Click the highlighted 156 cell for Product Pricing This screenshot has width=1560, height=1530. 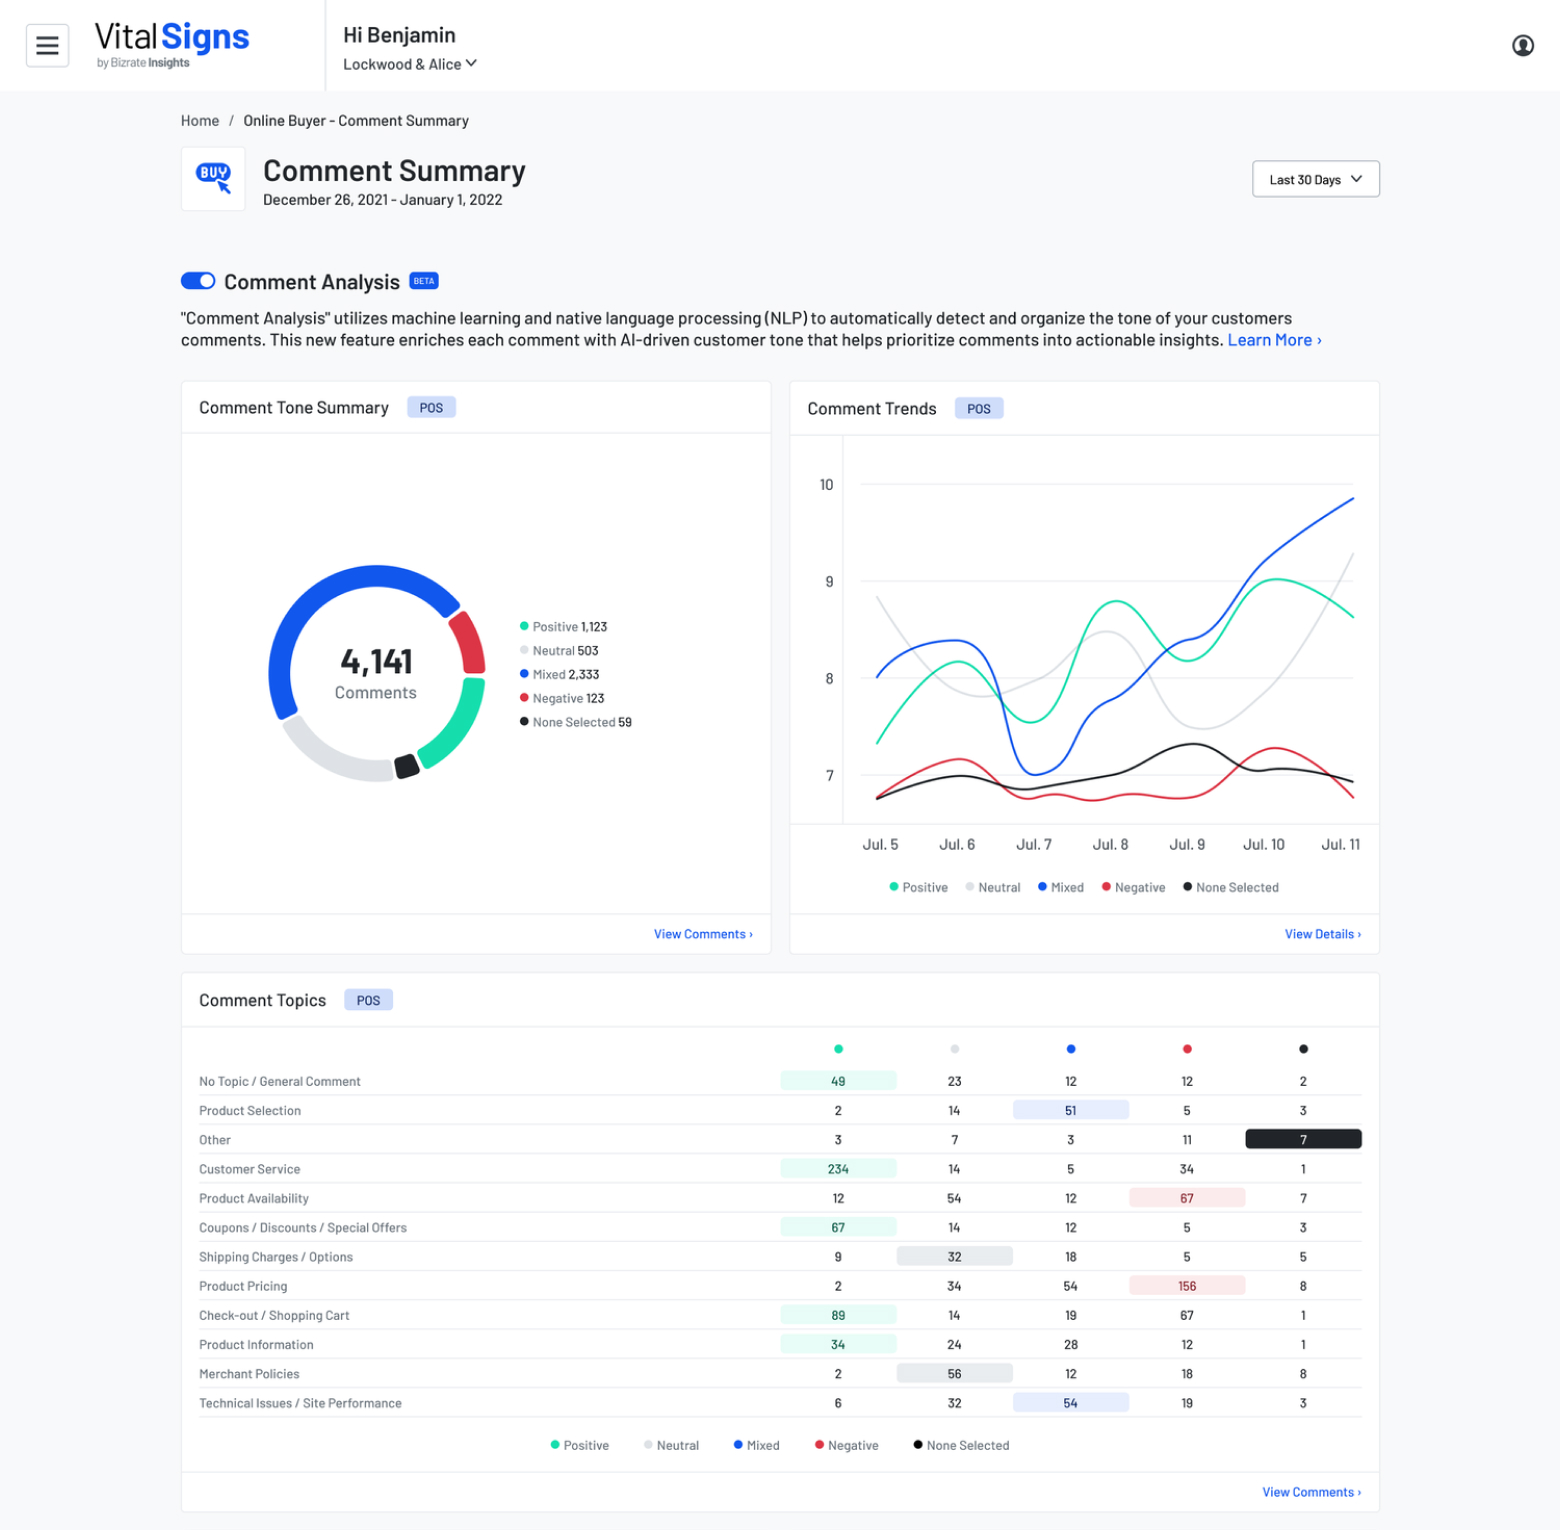1187,1285
